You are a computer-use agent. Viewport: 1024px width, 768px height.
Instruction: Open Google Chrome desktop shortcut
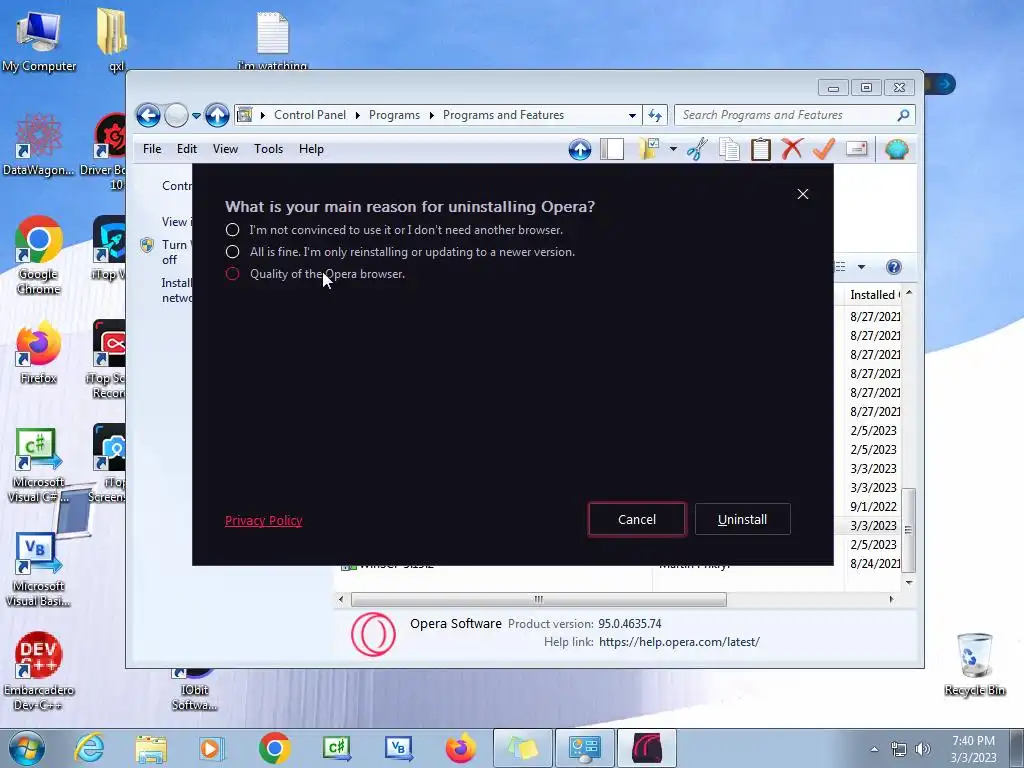point(39,255)
